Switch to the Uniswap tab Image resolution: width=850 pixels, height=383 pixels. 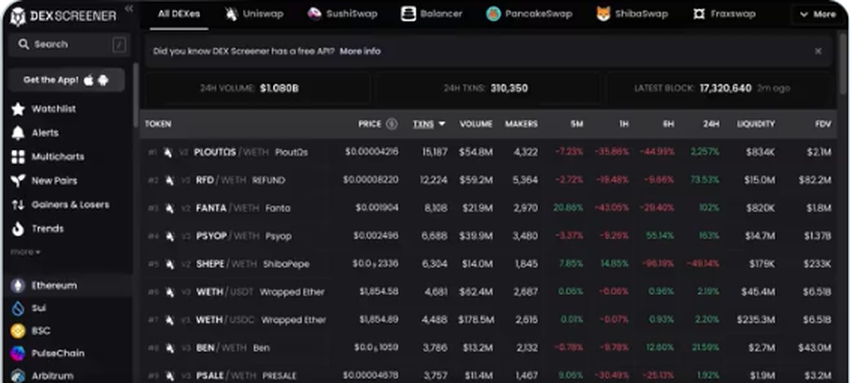click(254, 14)
